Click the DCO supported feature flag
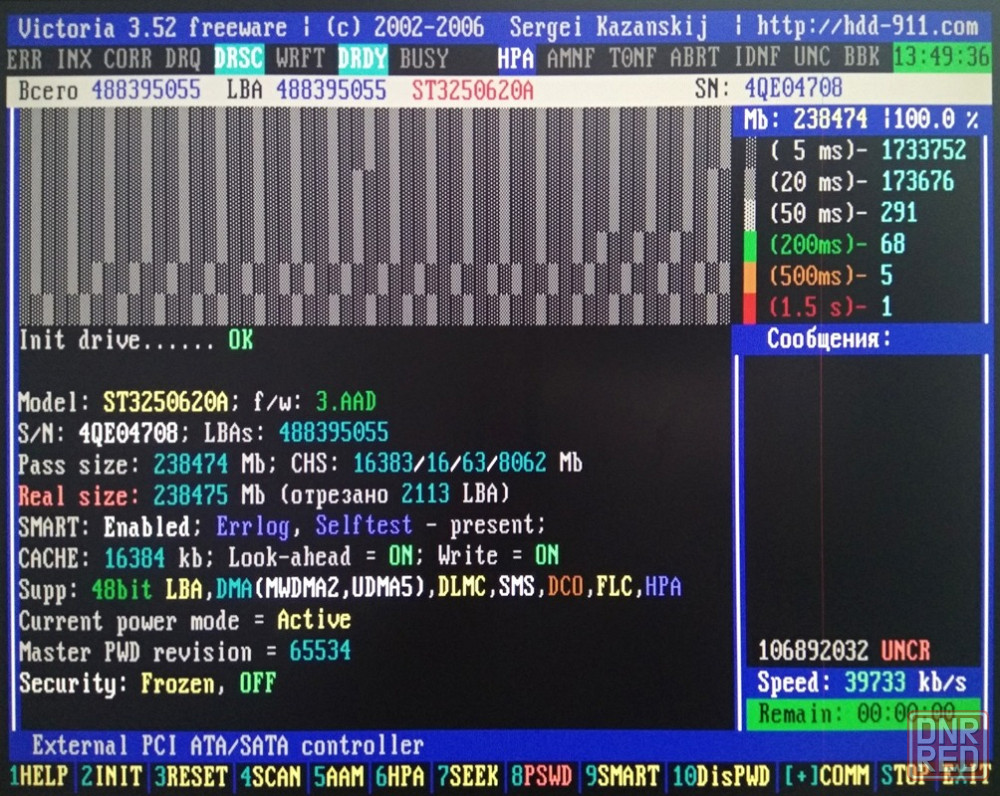Image resolution: width=1000 pixels, height=796 pixels. coord(566,587)
